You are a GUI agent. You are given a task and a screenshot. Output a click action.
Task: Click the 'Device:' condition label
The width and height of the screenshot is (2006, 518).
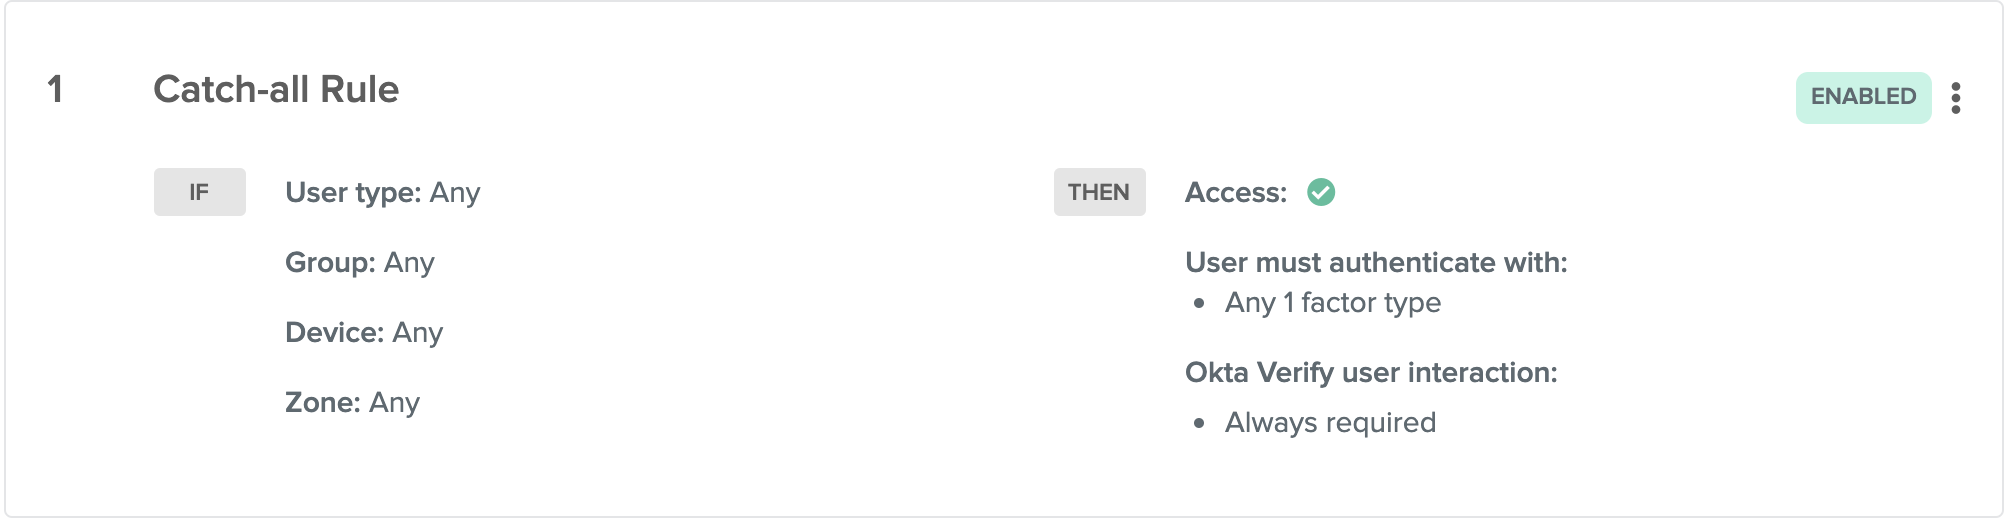334,332
